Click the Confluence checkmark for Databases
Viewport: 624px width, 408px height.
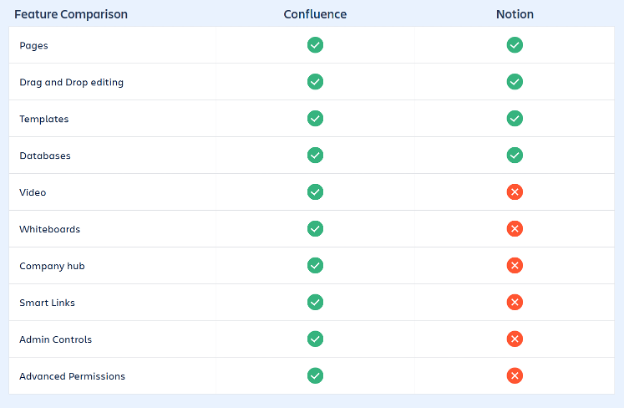315,155
